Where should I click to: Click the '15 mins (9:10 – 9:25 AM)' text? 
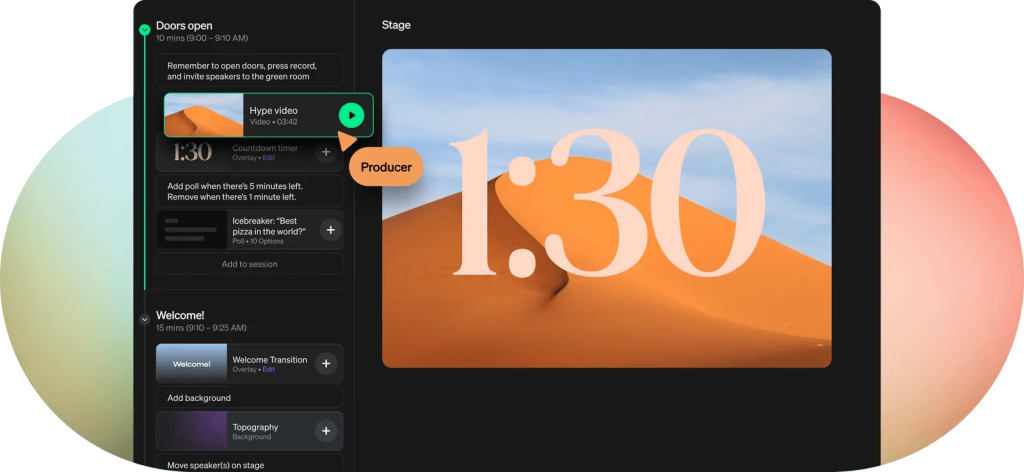tap(201, 328)
